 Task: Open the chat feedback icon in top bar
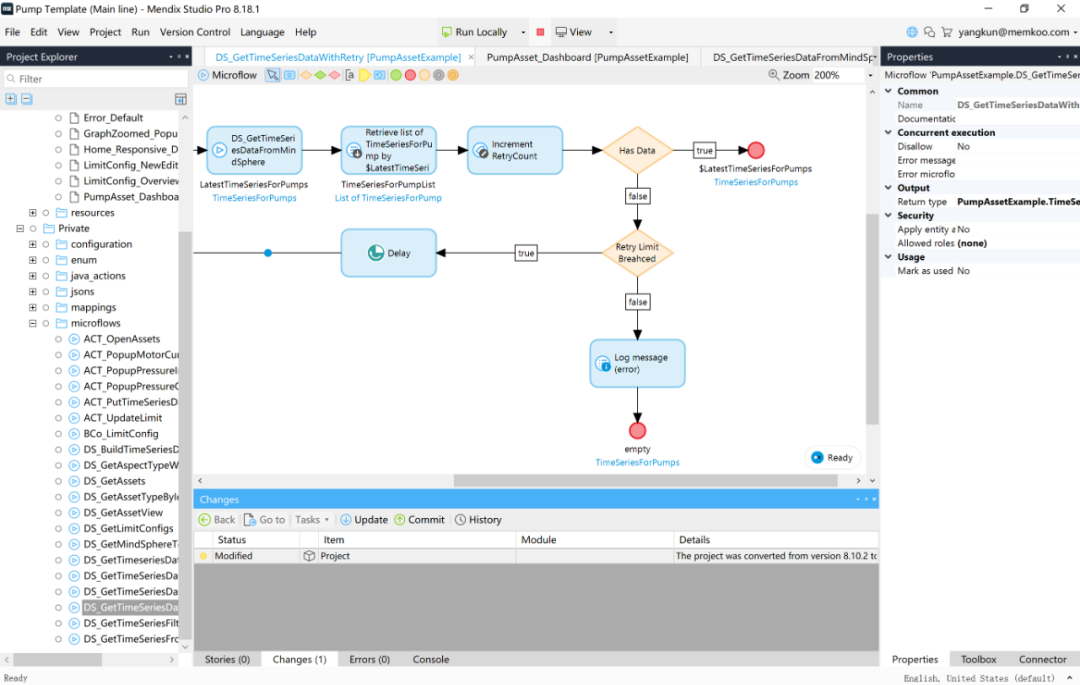pyautogui.click(x=929, y=32)
